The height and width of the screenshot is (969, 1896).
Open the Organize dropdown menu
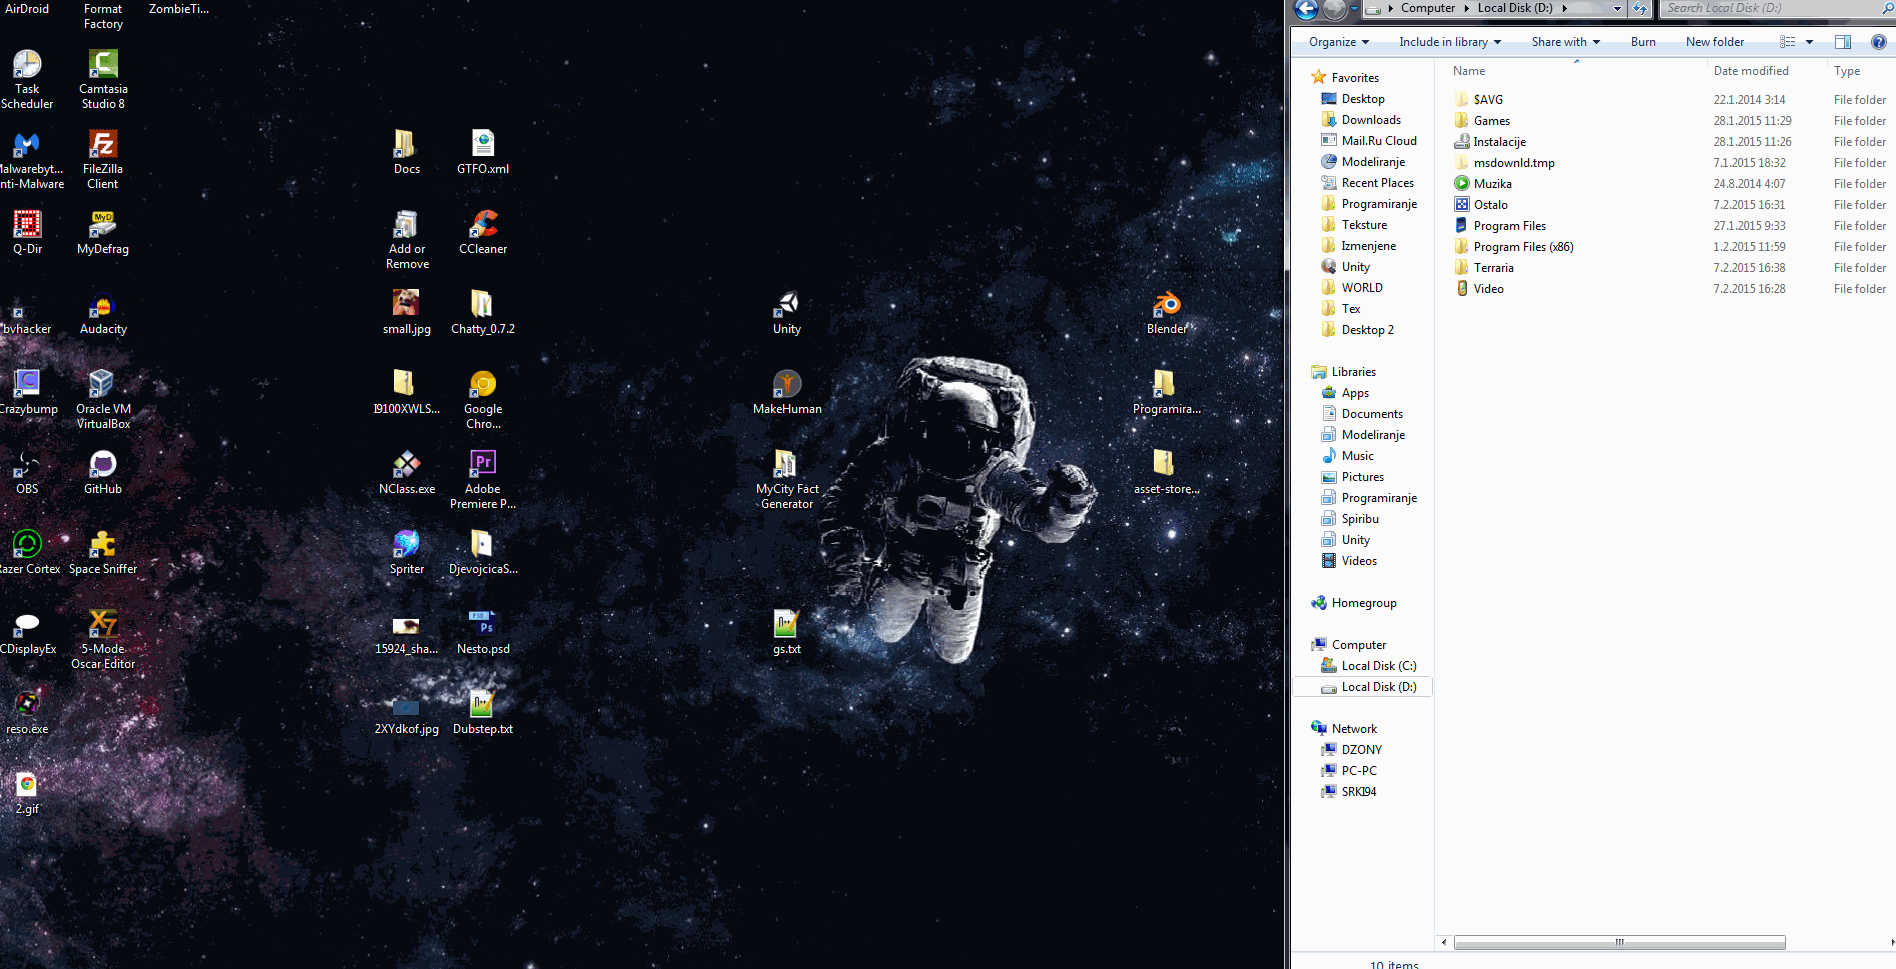[1338, 42]
